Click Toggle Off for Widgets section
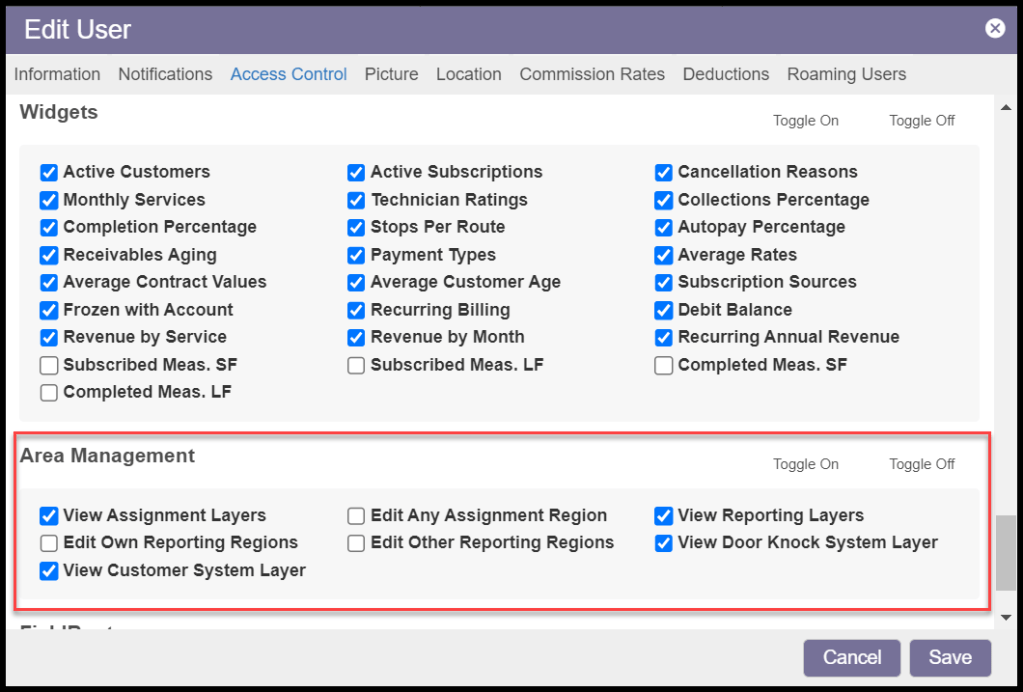 pyautogui.click(x=921, y=120)
